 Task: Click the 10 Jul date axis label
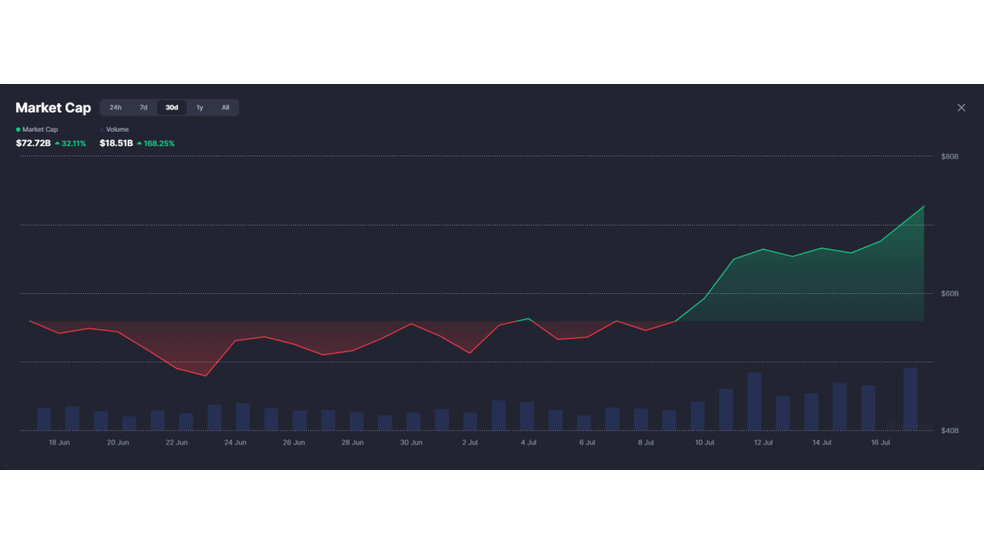(x=704, y=443)
